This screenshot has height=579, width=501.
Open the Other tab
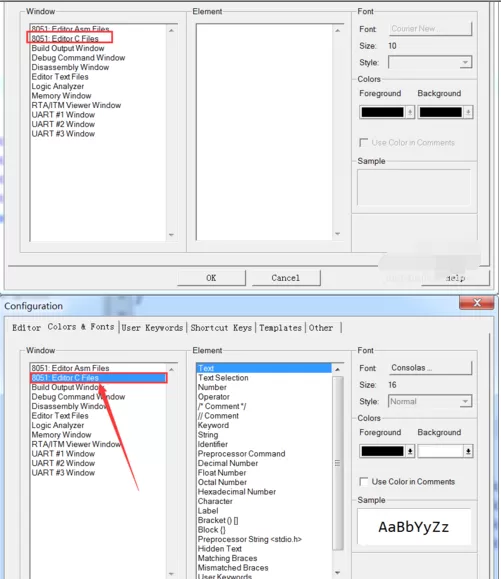point(321,328)
